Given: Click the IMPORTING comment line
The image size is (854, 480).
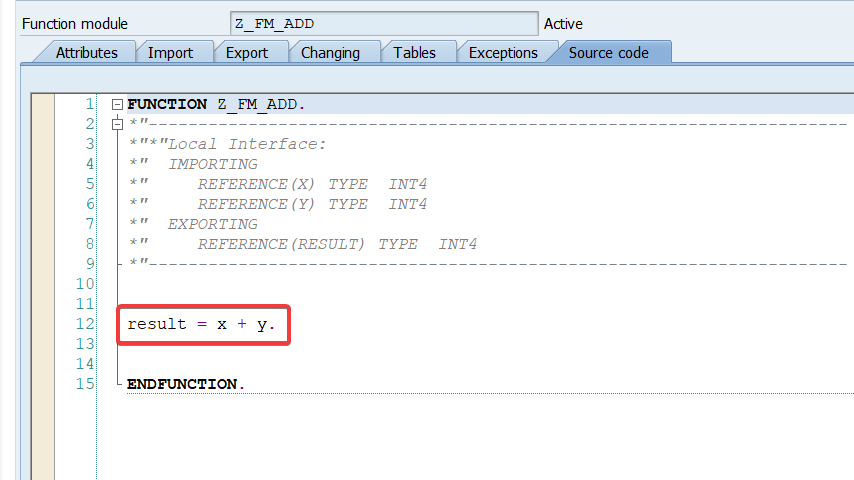Looking at the screenshot, I should pyautogui.click(x=193, y=164).
